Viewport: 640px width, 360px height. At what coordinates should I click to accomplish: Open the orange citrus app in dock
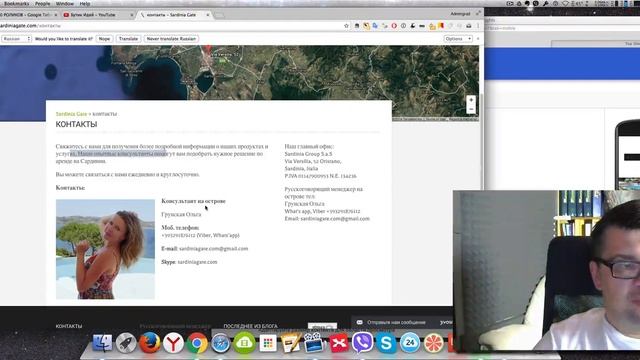coord(433,343)
